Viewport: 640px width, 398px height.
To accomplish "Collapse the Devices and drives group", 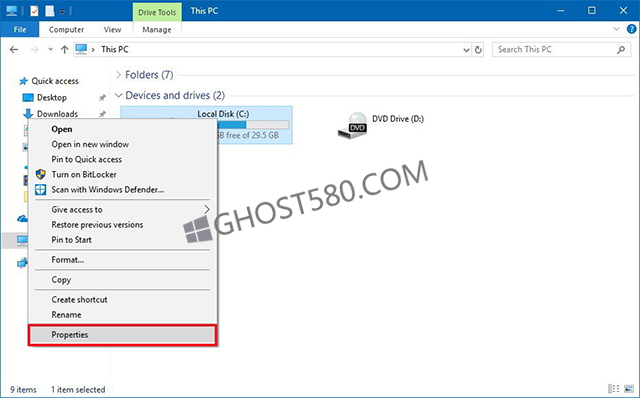I will click(118, 96).
